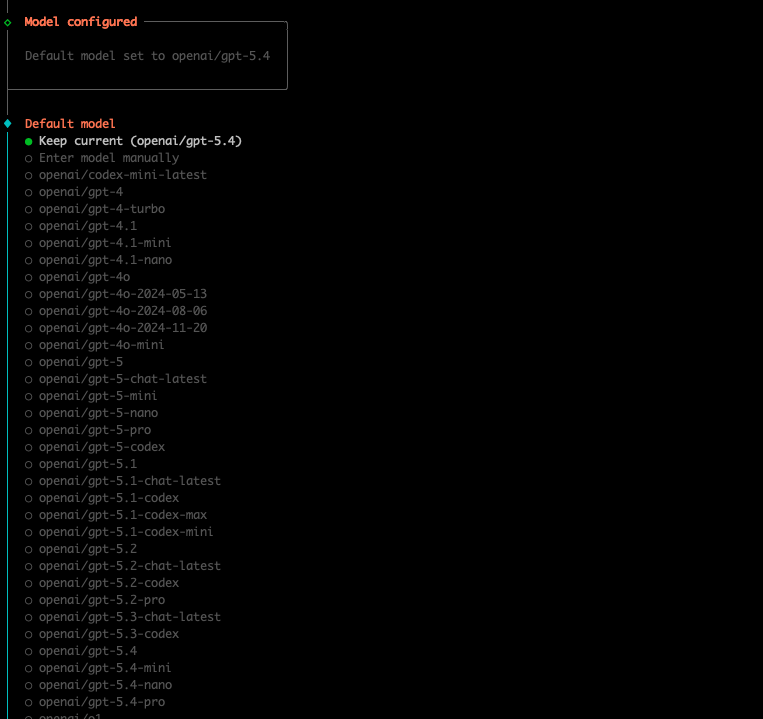Choose the openai/gpt-5.1-codex-max model
763x719 pixels.
pyautogui.click(x=123, y=515)
